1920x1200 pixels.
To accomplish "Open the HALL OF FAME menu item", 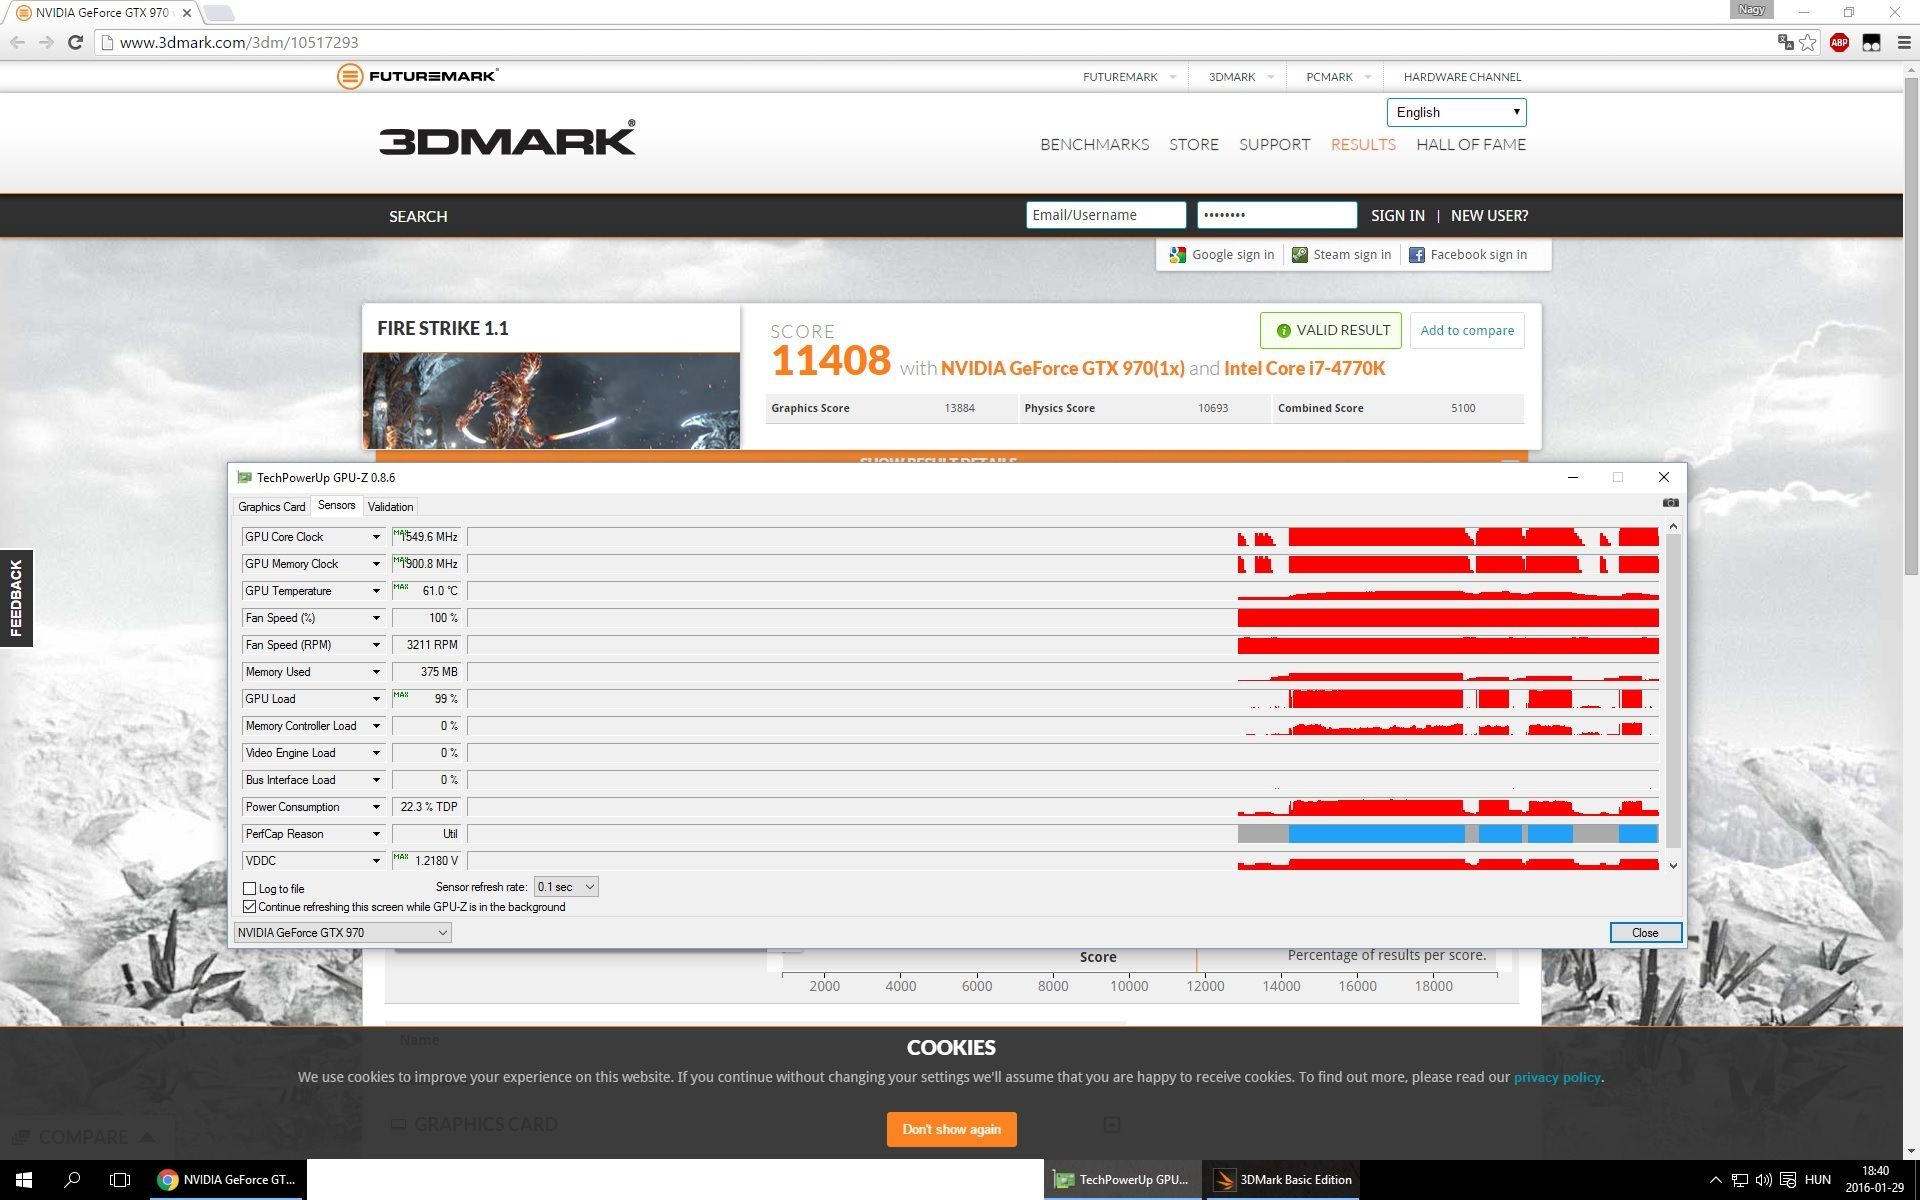I will tap(1471, 145).
